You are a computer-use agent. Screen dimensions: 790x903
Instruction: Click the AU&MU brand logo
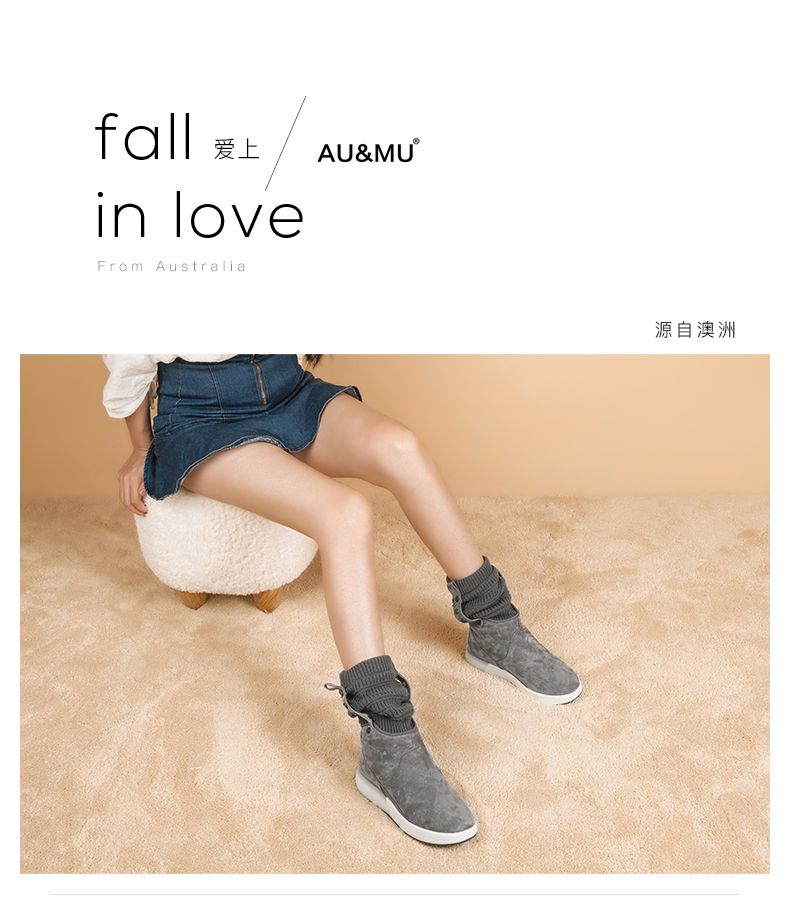click(367, 152)
